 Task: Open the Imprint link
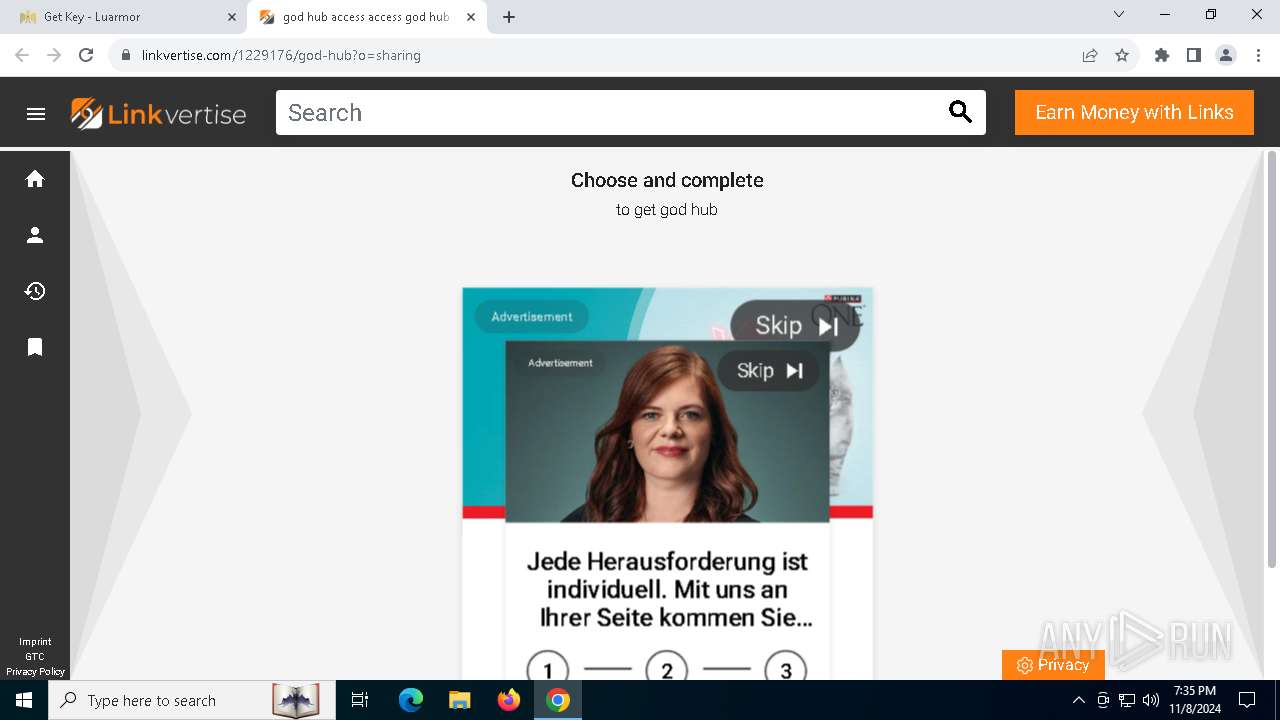pos(35,642)
